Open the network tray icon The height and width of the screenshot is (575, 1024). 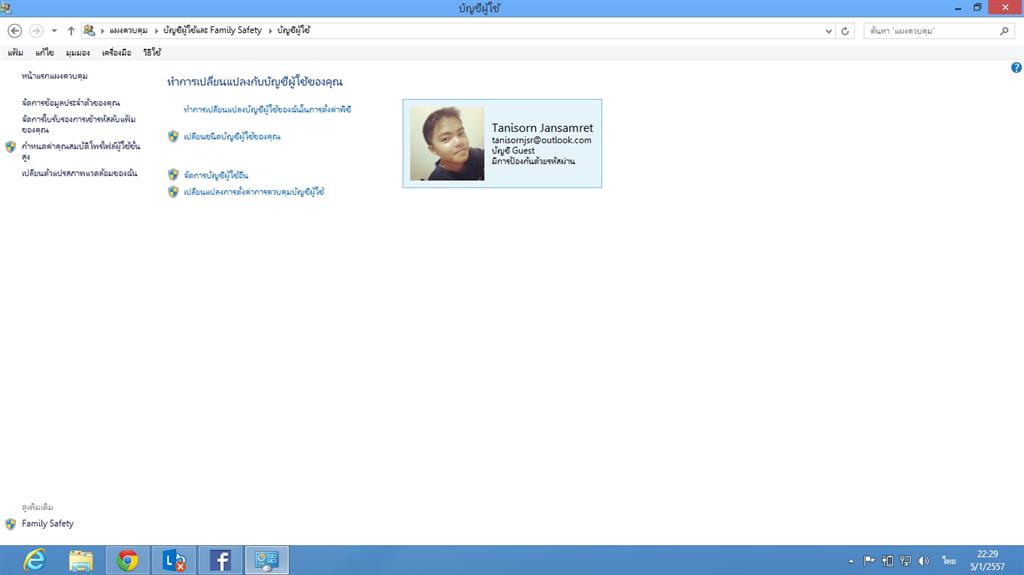click(x=905, y=561)
